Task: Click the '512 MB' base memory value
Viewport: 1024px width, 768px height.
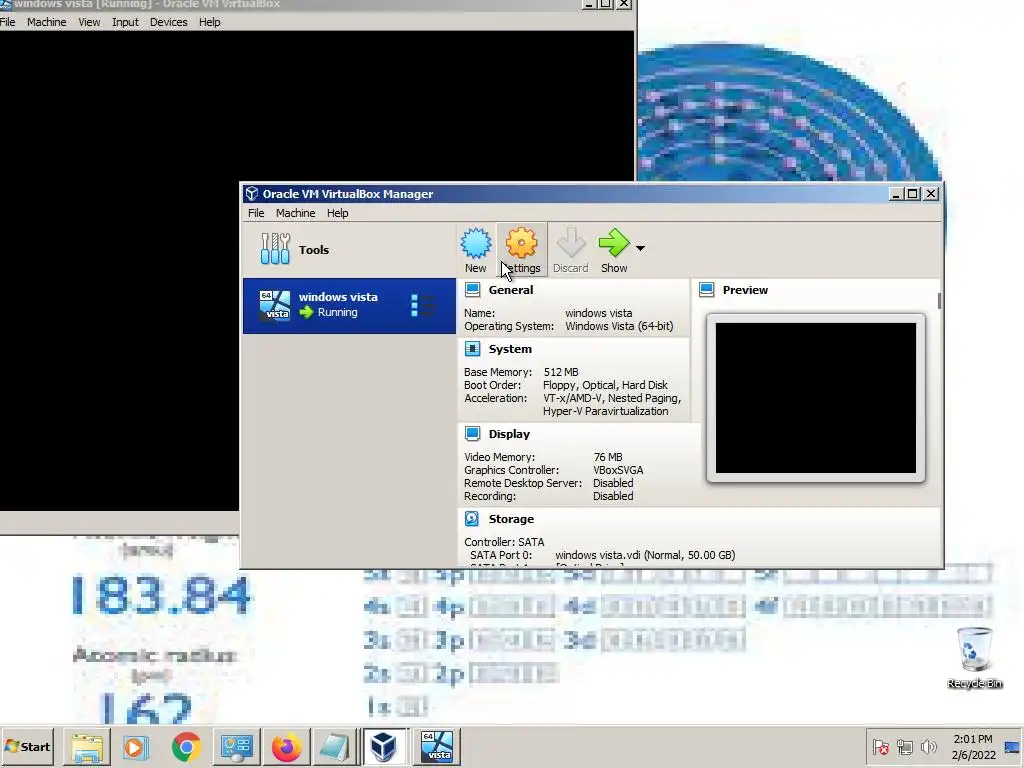Action: [x=561, y=372]
